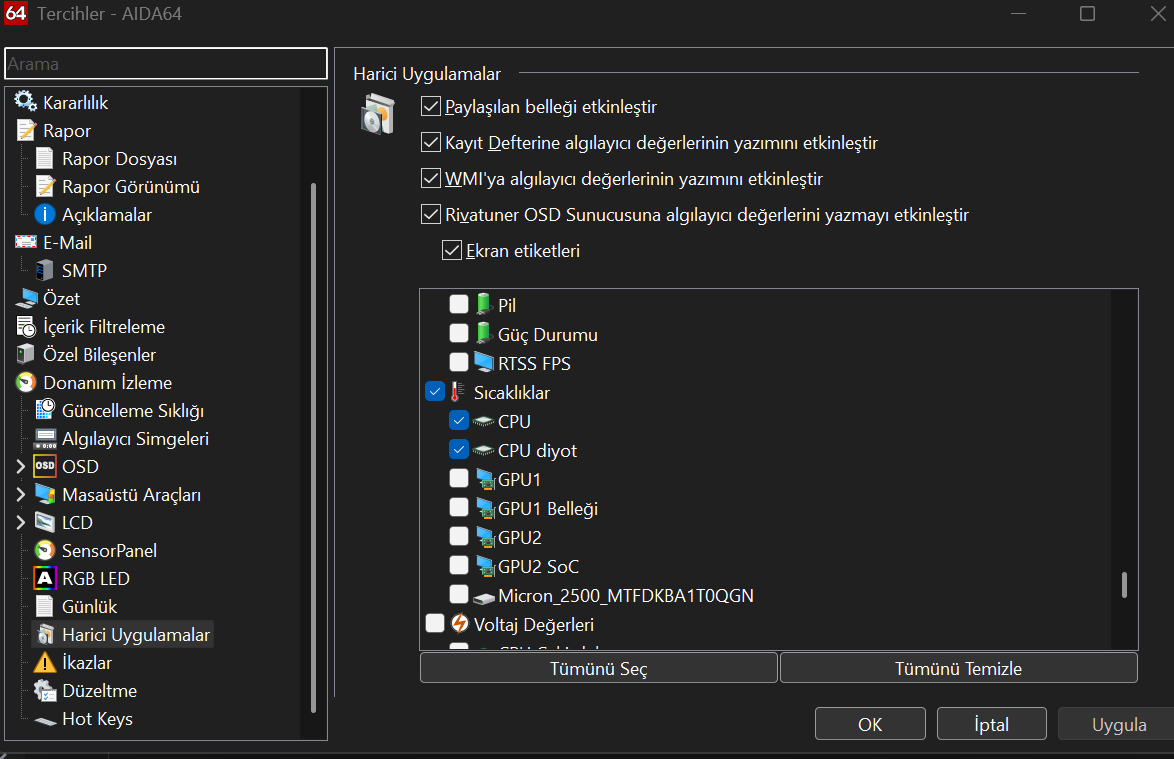Click the Arama search field

point(166,64)
